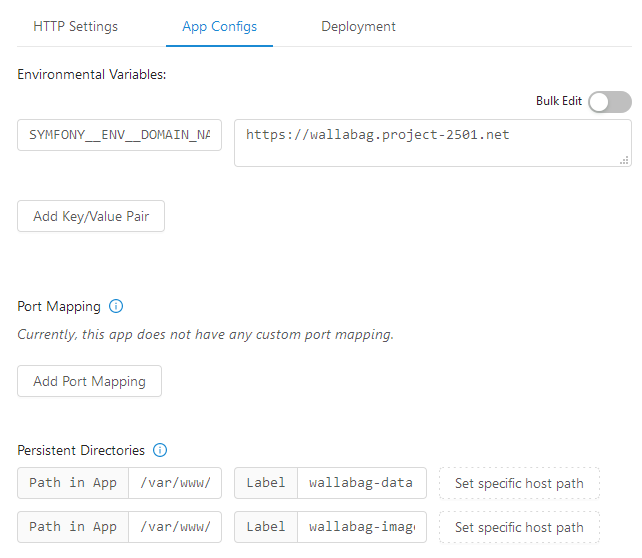Click the wallabag-images label field

[x=360, y=527]
